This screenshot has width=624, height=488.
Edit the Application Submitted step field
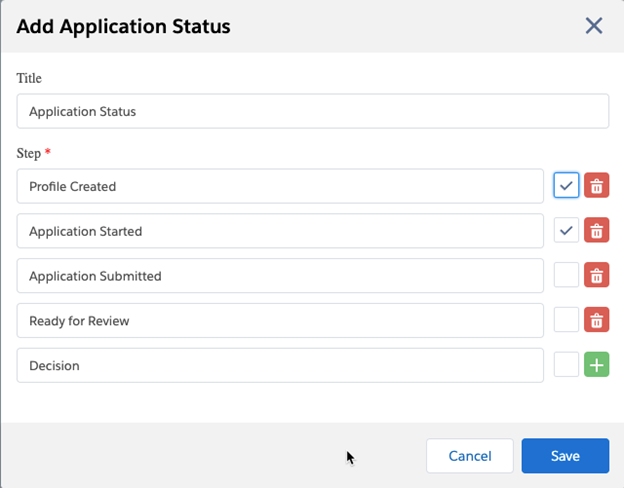pyautogui.click(x=280, y=276)
